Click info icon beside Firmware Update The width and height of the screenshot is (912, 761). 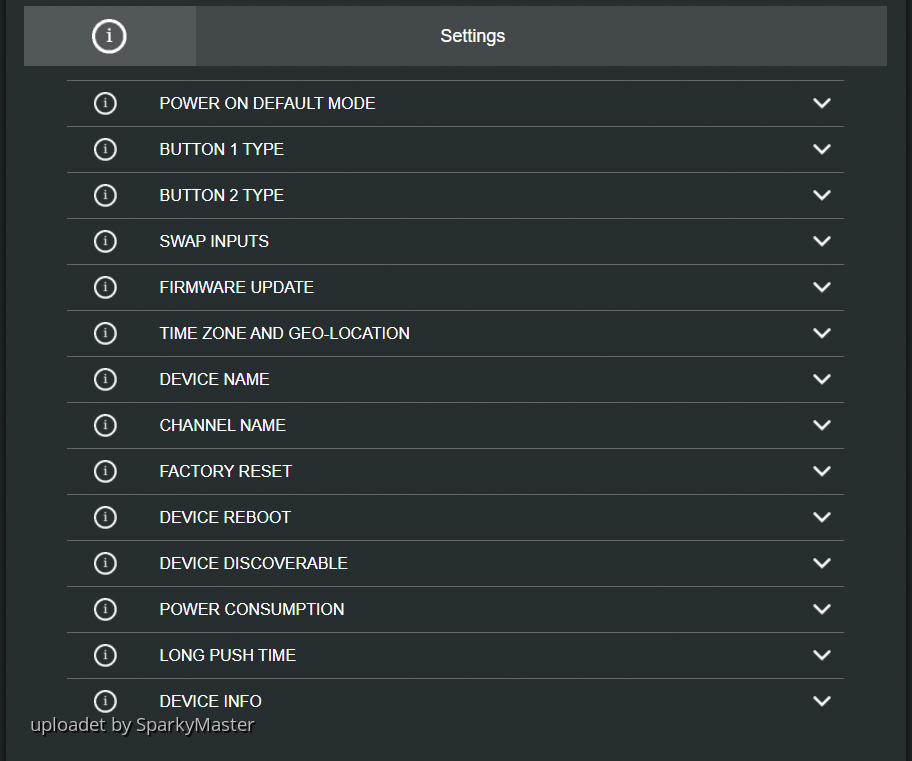[105, 287]
